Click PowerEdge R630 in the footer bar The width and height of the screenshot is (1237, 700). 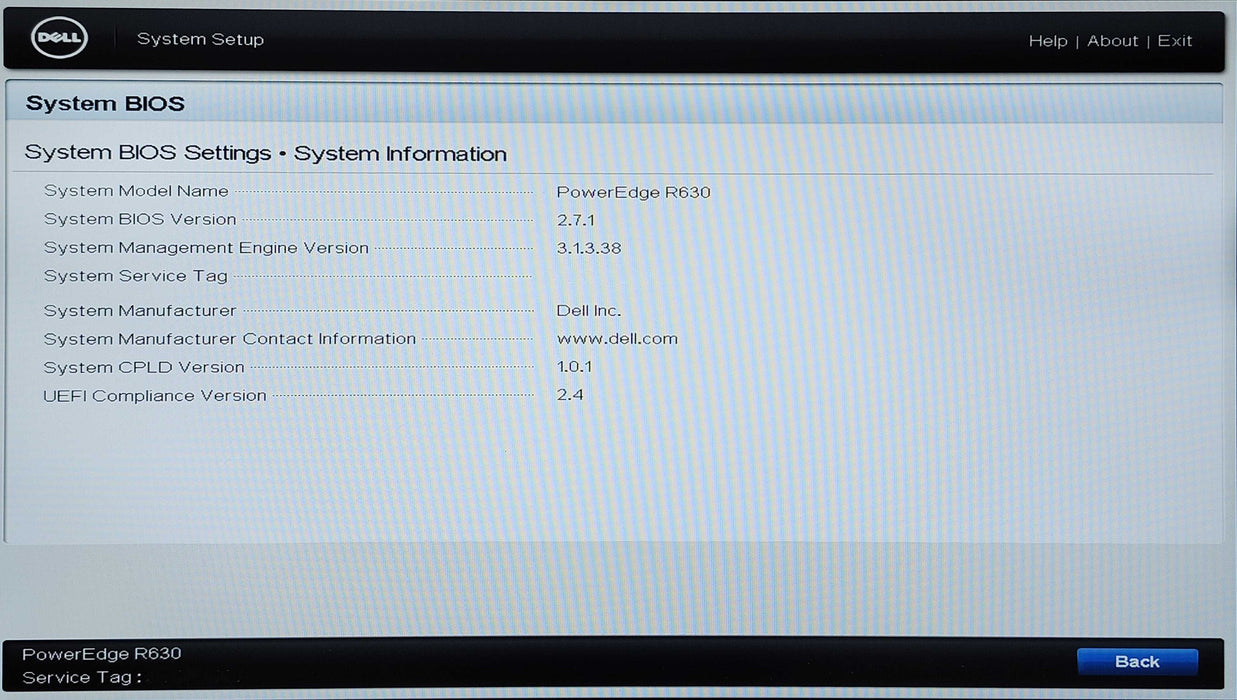point(102,654)
